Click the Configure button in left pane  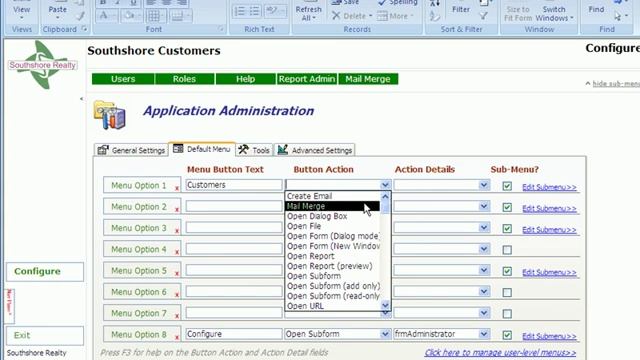pos(45,271)
